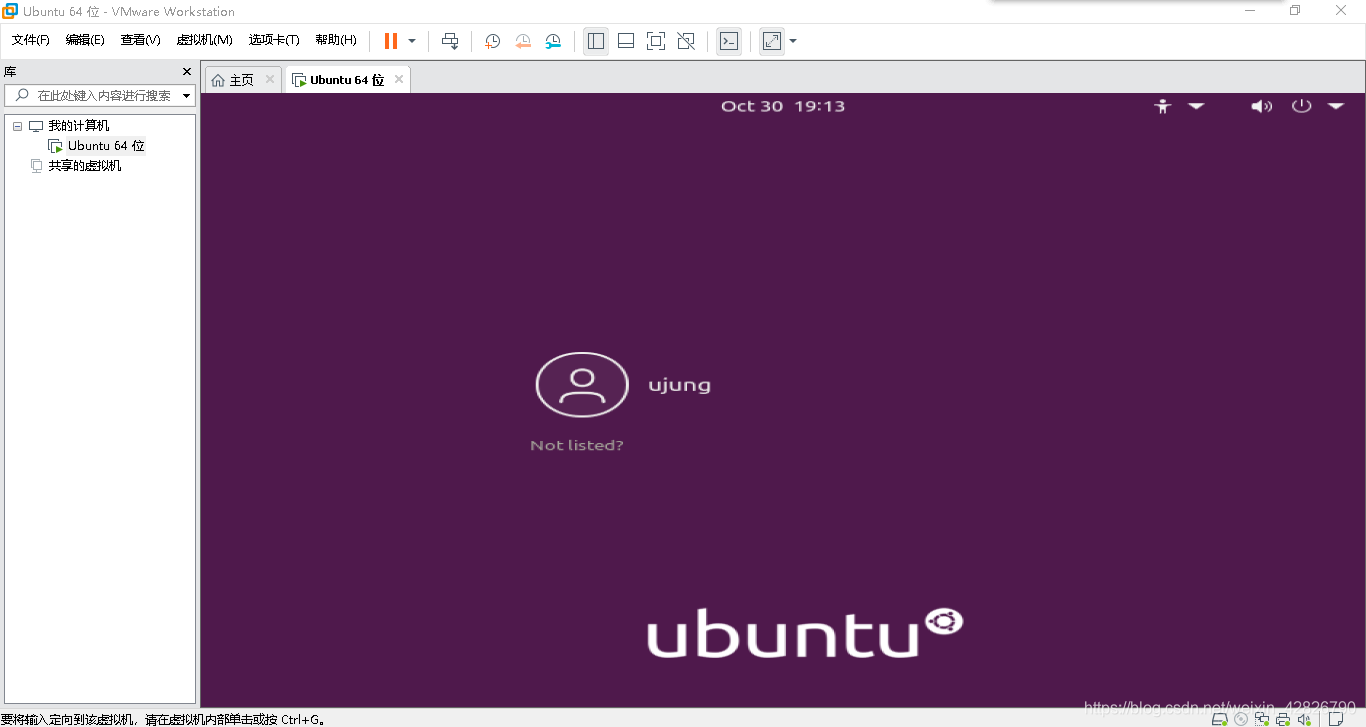Open the library search filter dropdown arrow

click(187, 96)
